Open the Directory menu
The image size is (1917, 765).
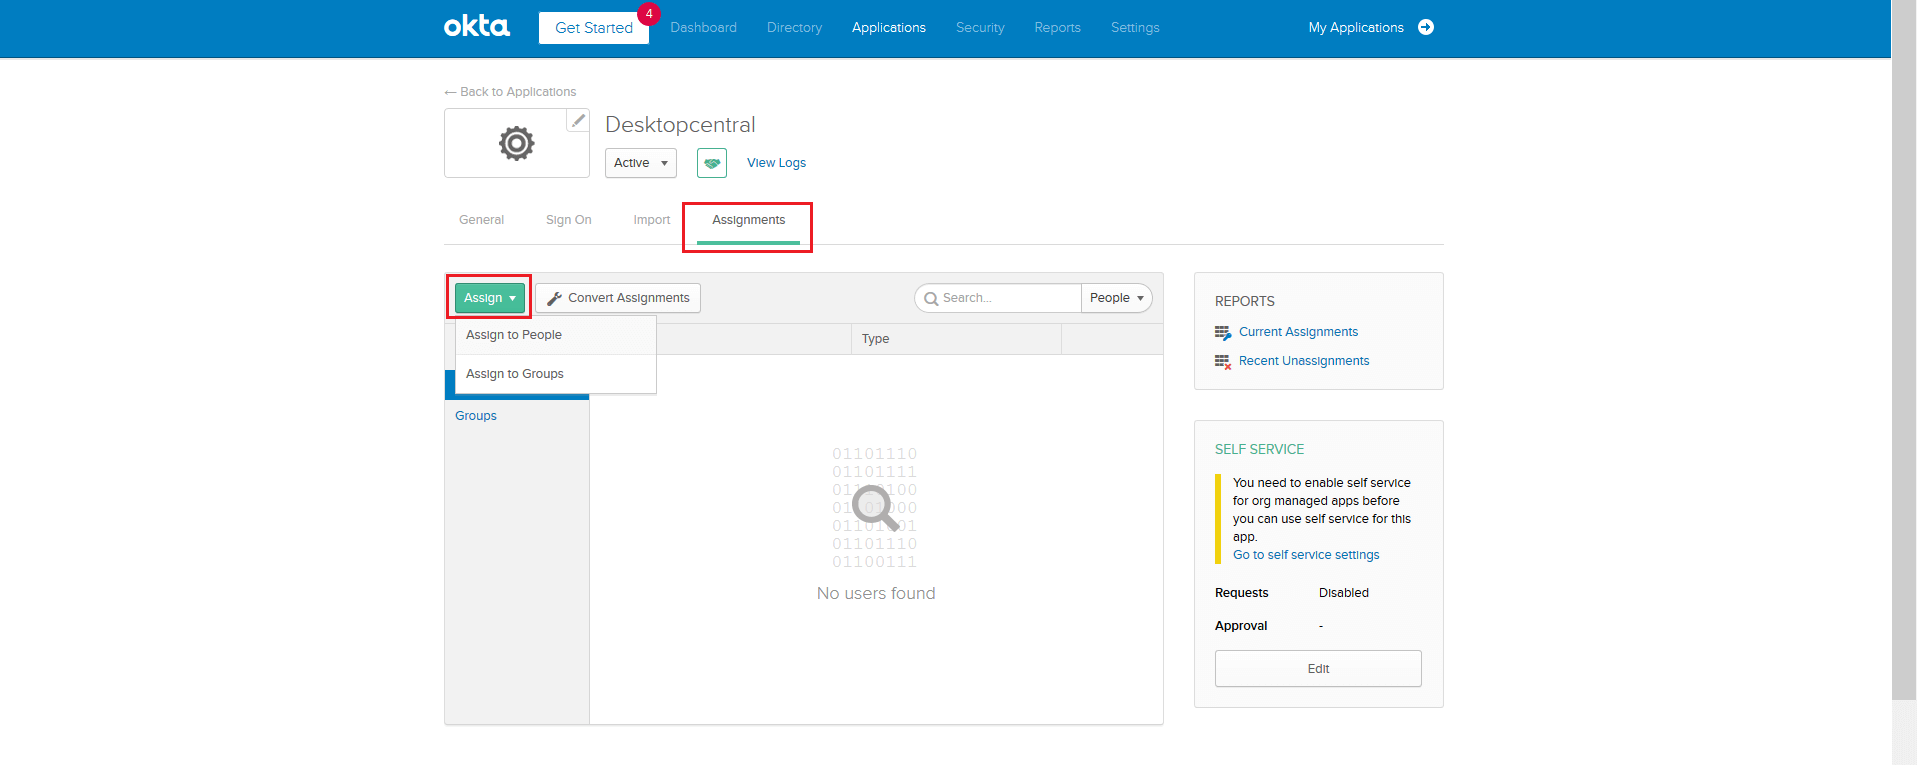(794, 28)
